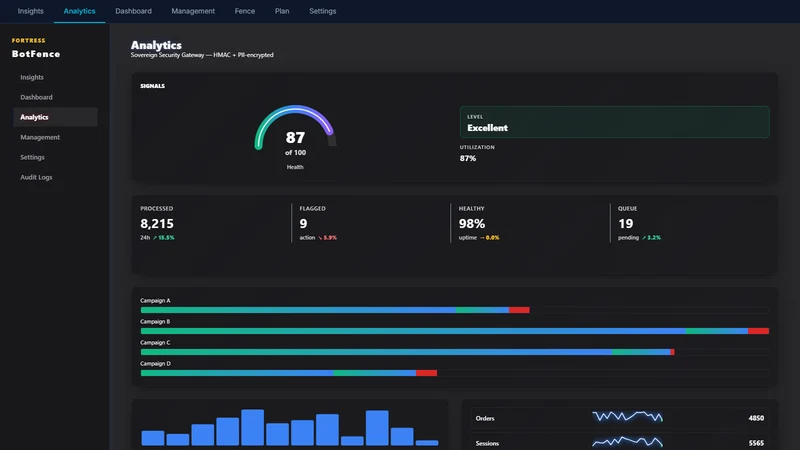Click the Campaign D progress bar
The image size is (800, 450).
(455, 373)
